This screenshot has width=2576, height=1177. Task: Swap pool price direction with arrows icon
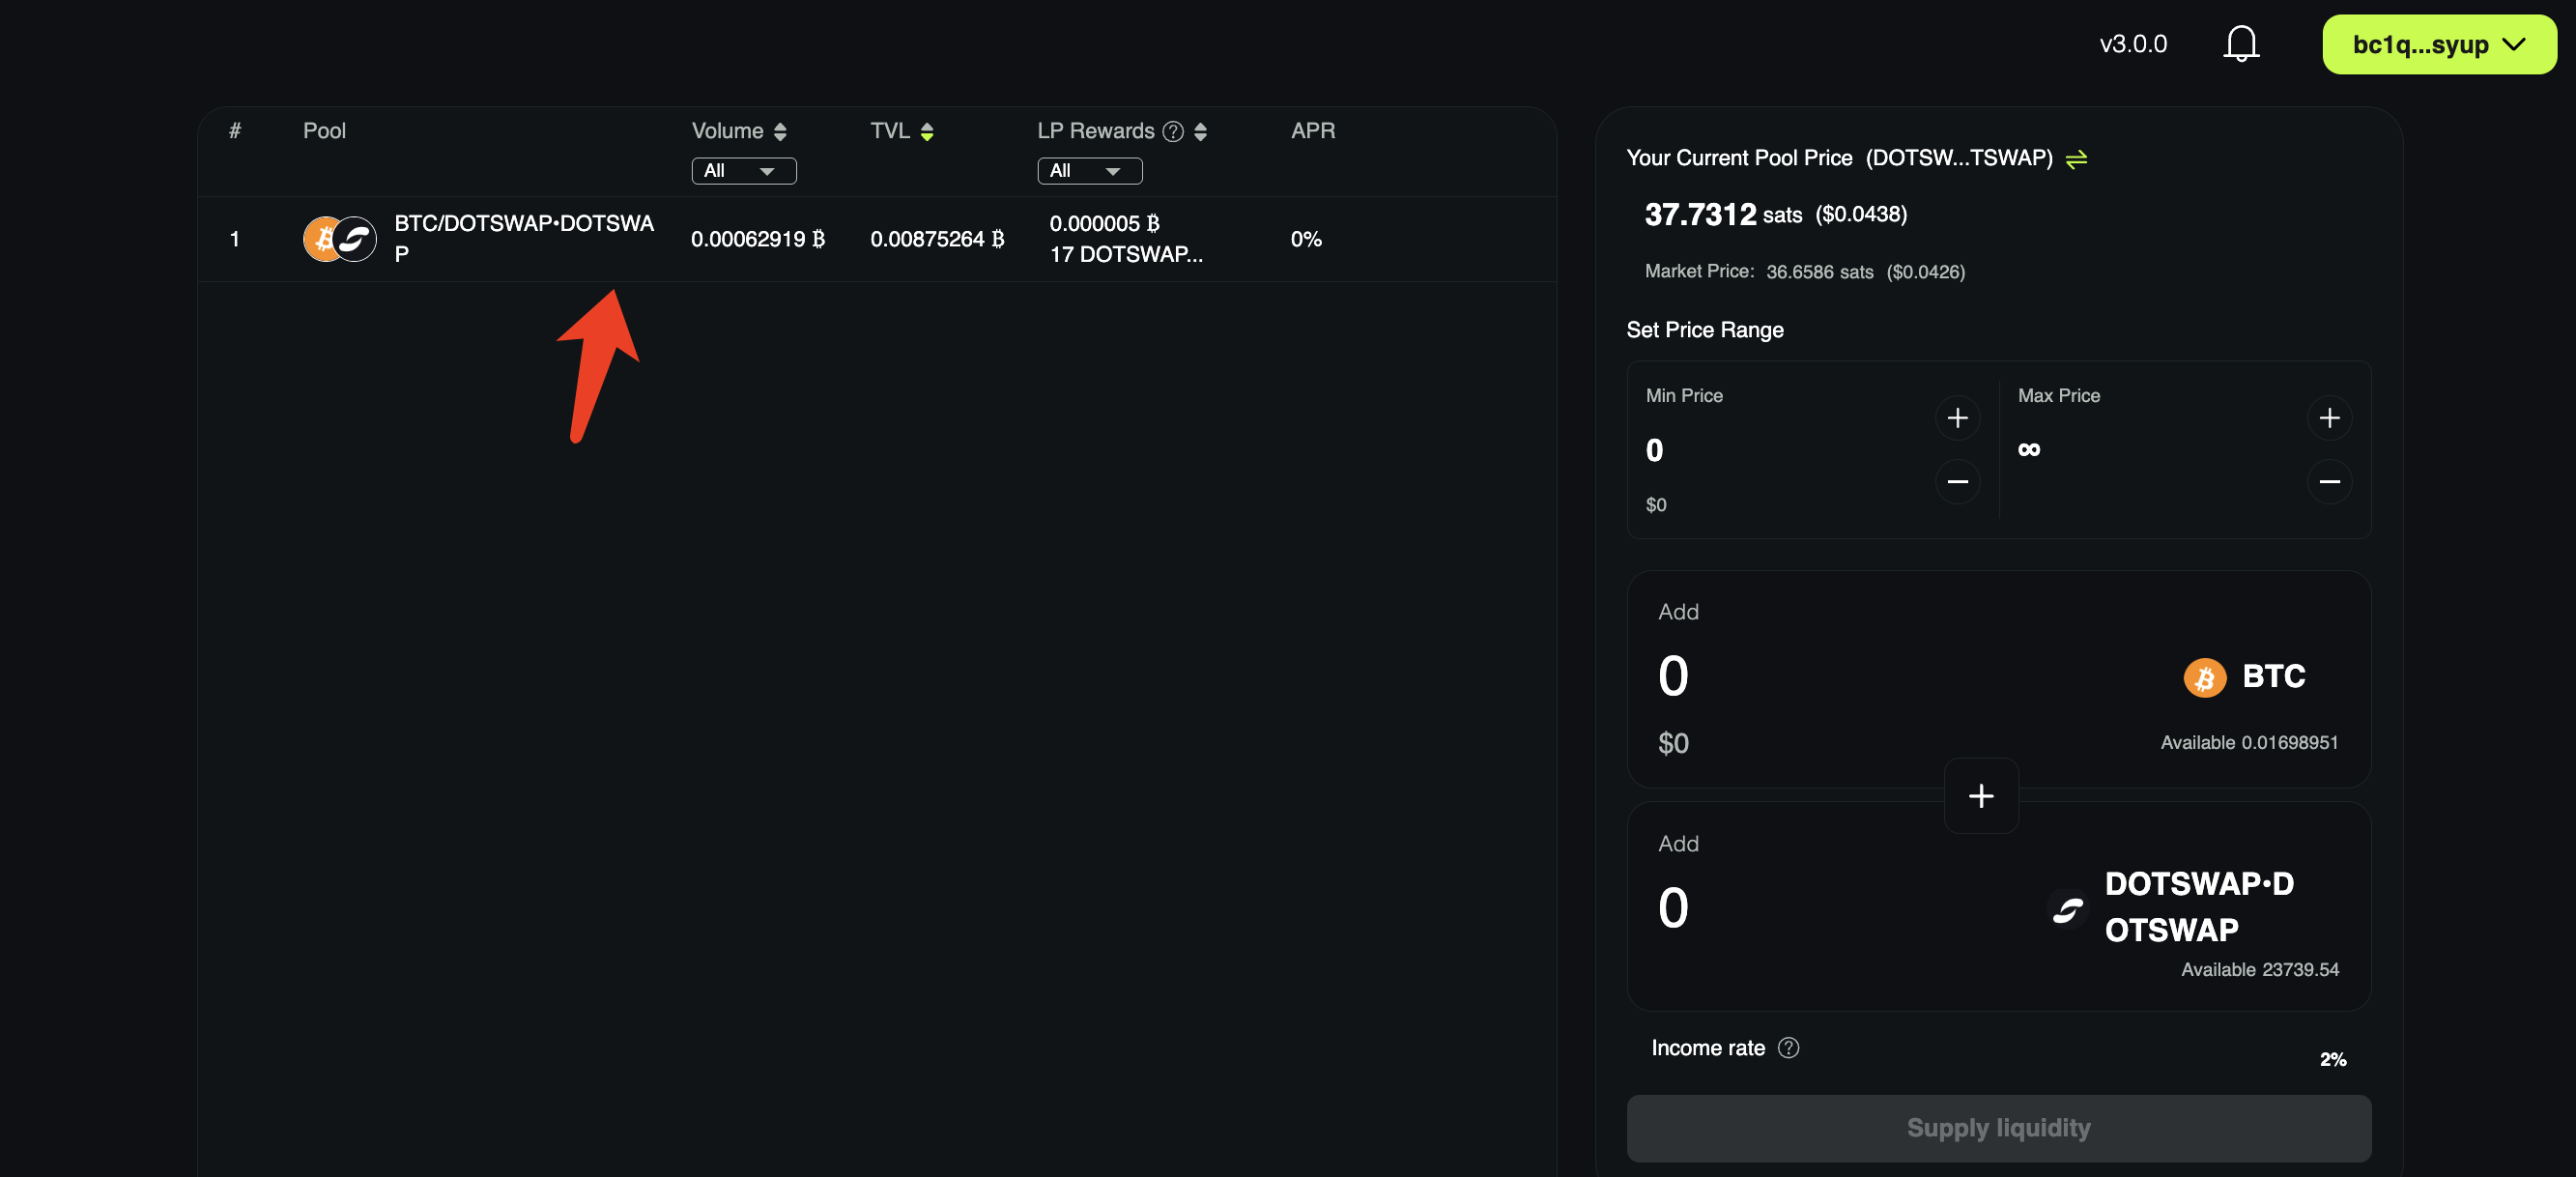tap(2076, 159)
